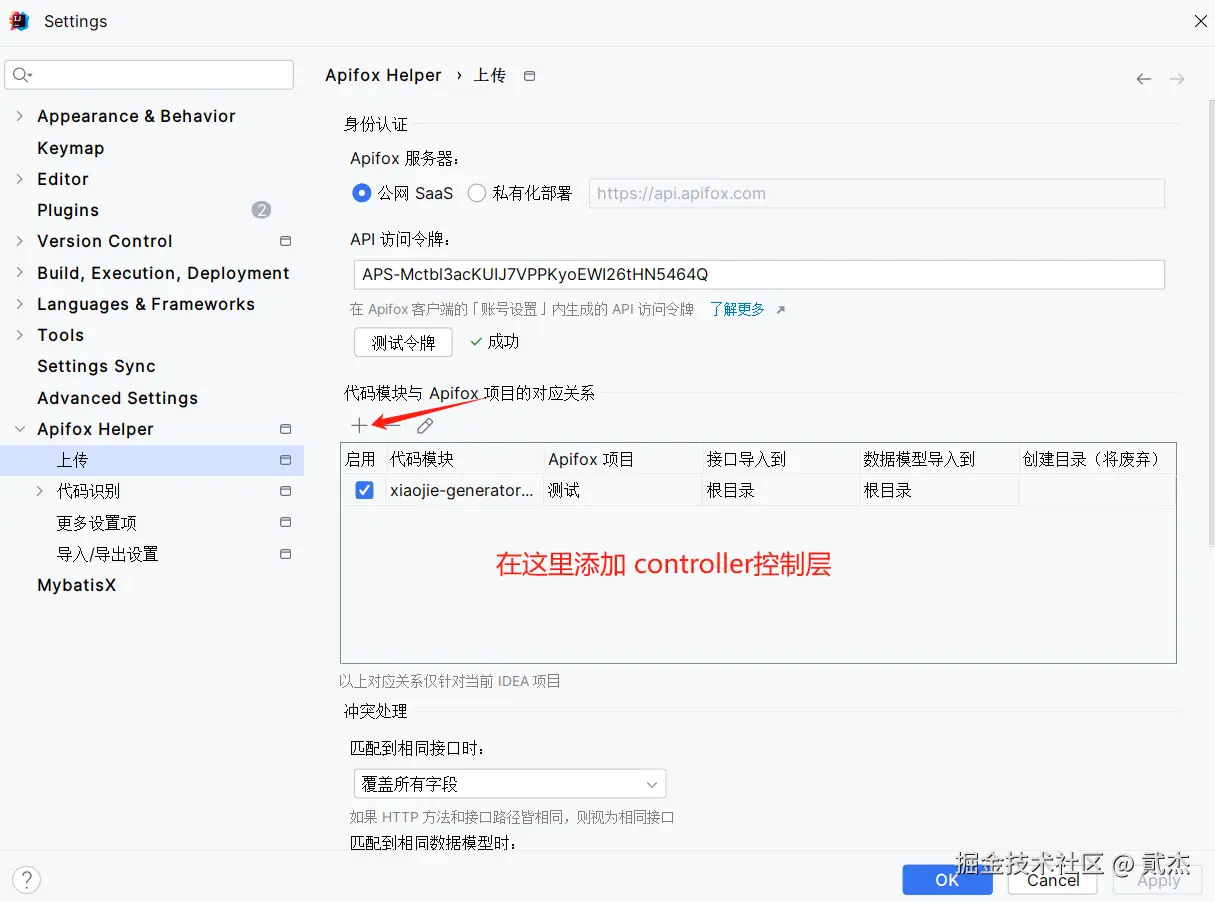The width and height of the screenshot is (1215, 902).
Task: Open help via question mark icon
Action: coord(26,880)
